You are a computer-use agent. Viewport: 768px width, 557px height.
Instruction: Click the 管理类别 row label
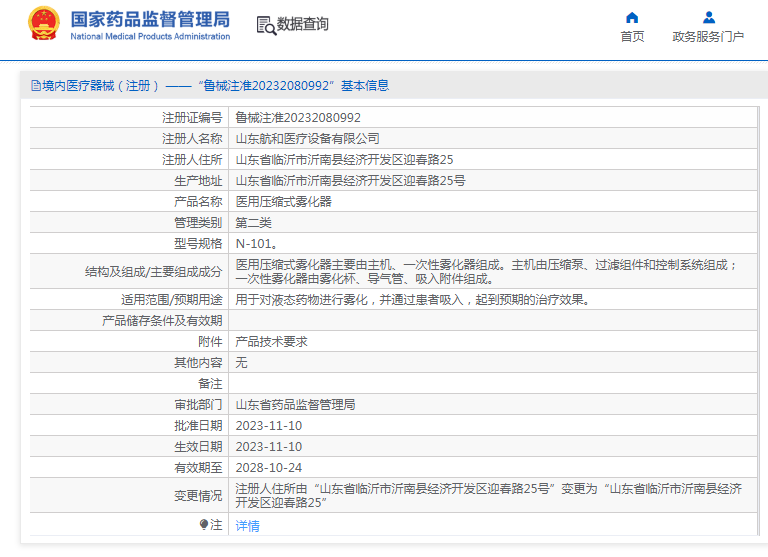tap(198, 223)
